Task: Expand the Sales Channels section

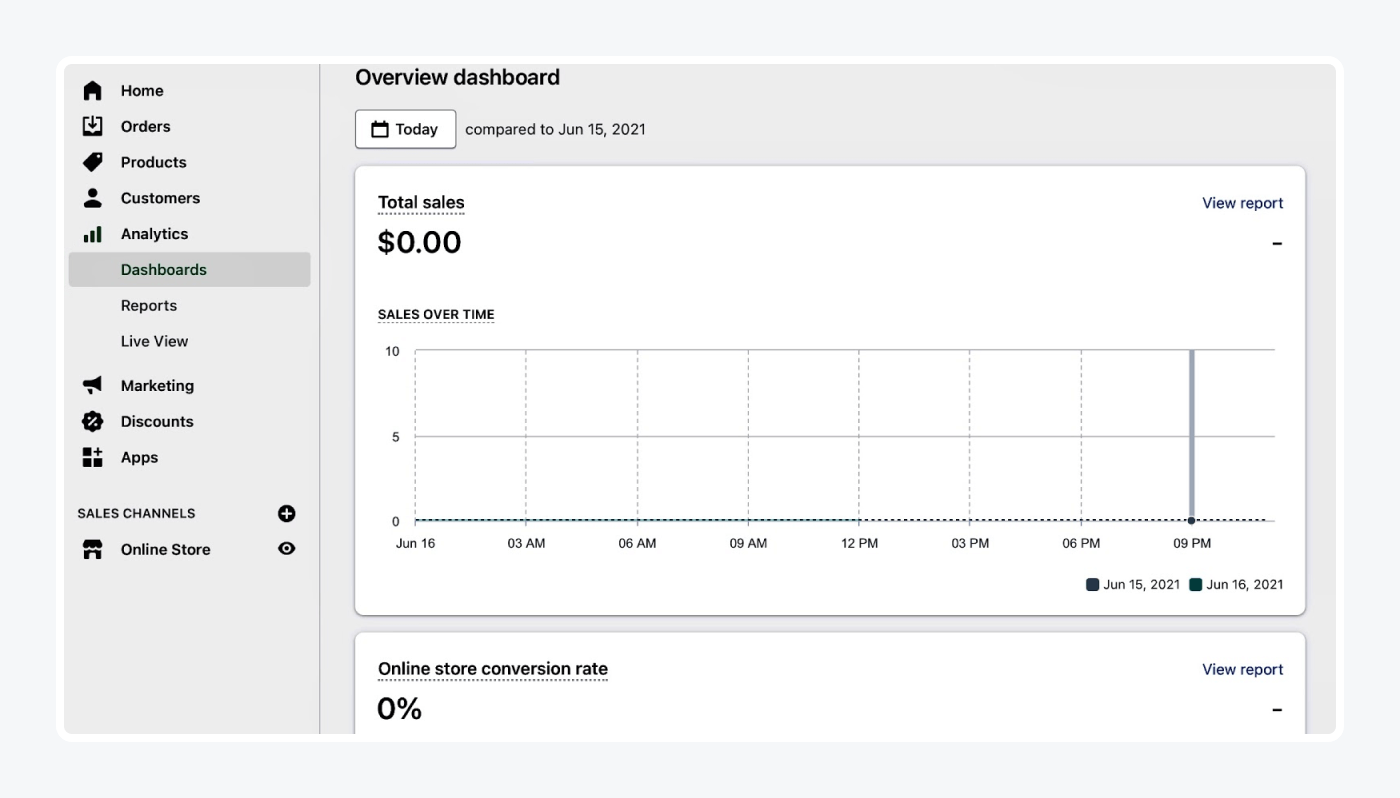Action: click(x=137, y=513)
